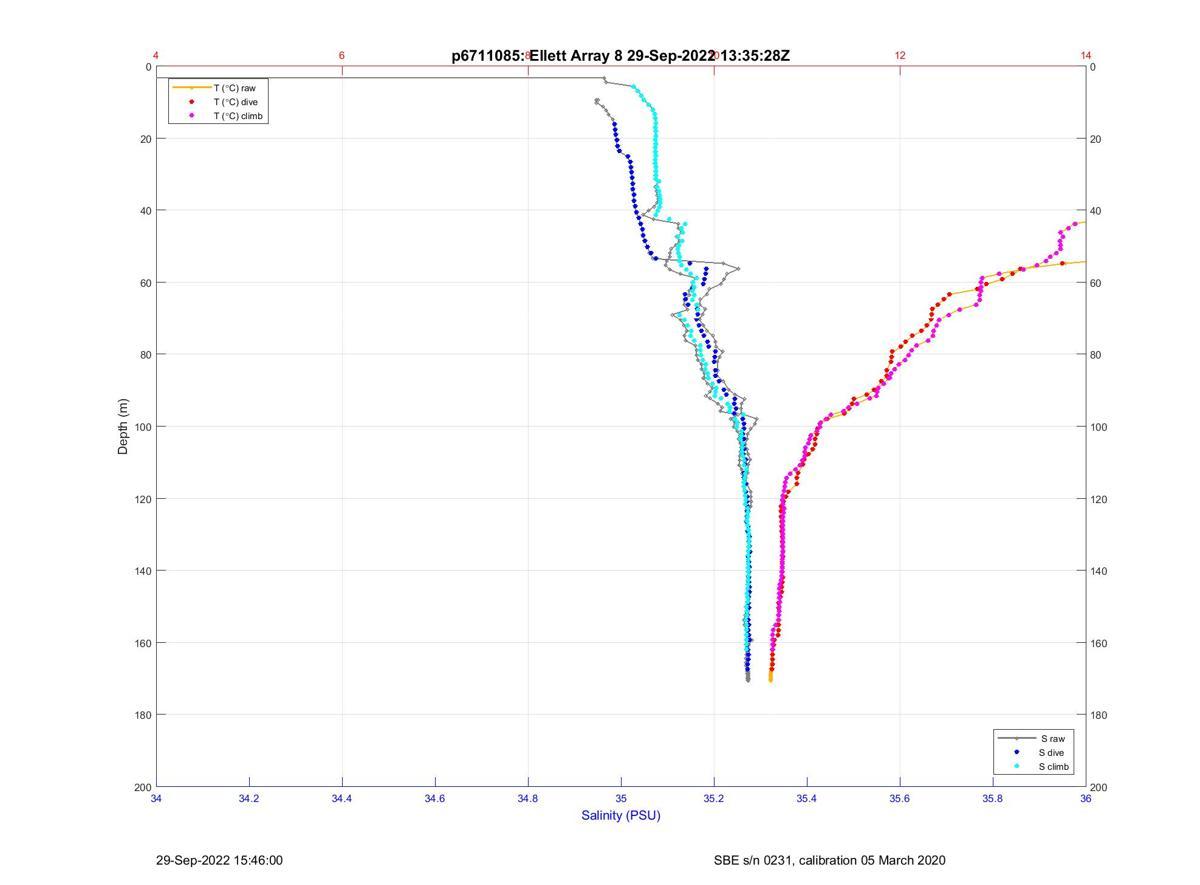Click left-axis depth tick 60

pos(146,283)
